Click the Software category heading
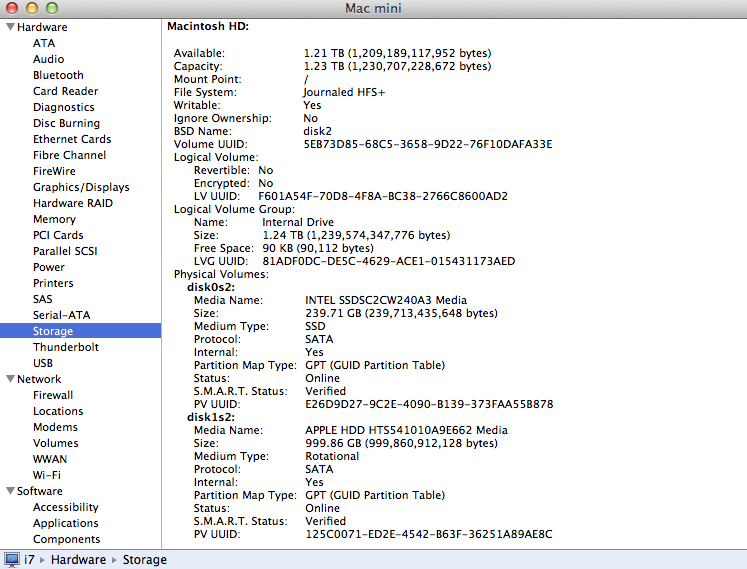Screen dimensions: 747x569 pos(40,491)
